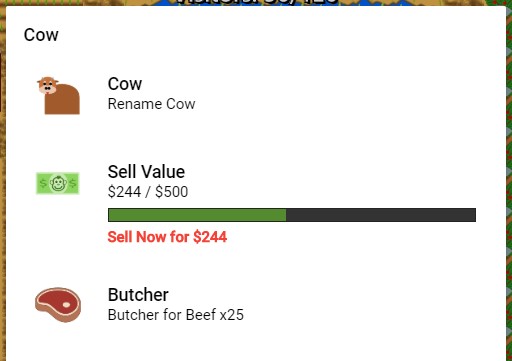Select the Rename Cow option
Image resolution: width=512 pixels, height=361 pixels.
(x=151, y=104)
